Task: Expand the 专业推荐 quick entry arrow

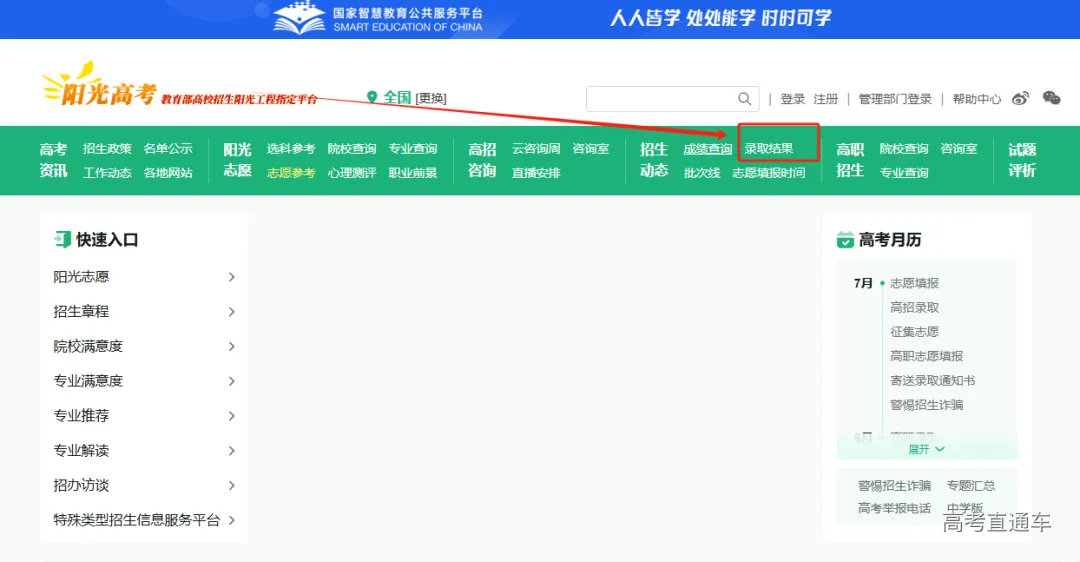Action: click(231, 416)
